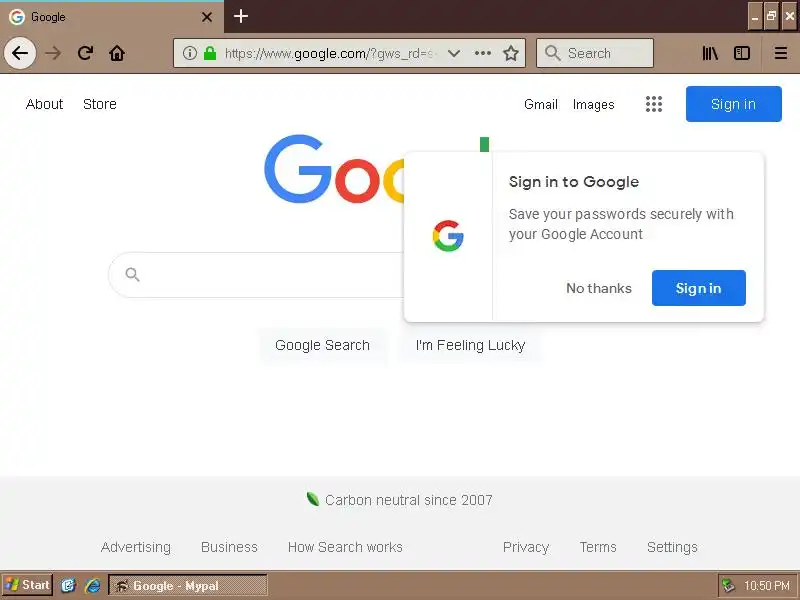
Task: Open the Privacy footer link
Action: coord(526,547)
